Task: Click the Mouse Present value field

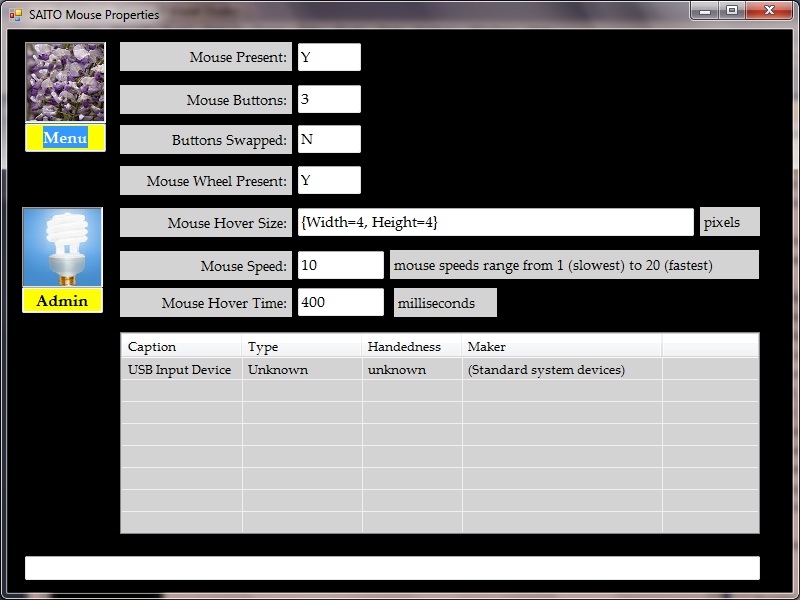Action: (x=329, y=57)
